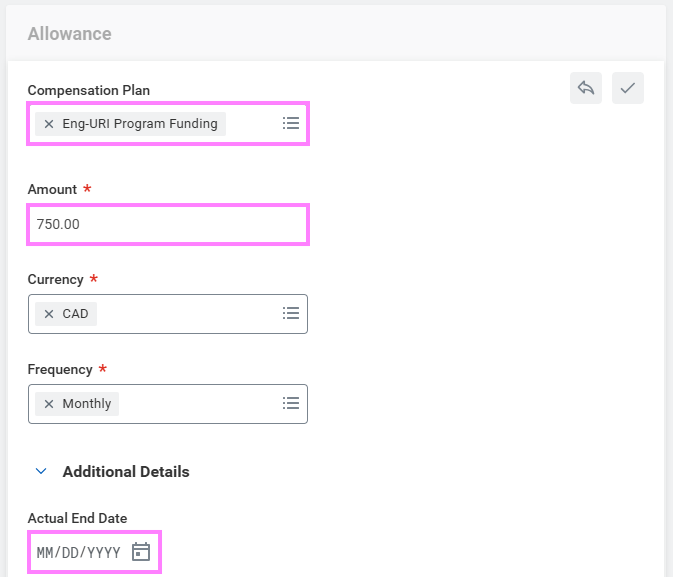Image resolution: width=673 pixels, height=577 pixels.
Task: Select the Monthly chip label
Action: [87, 404]
